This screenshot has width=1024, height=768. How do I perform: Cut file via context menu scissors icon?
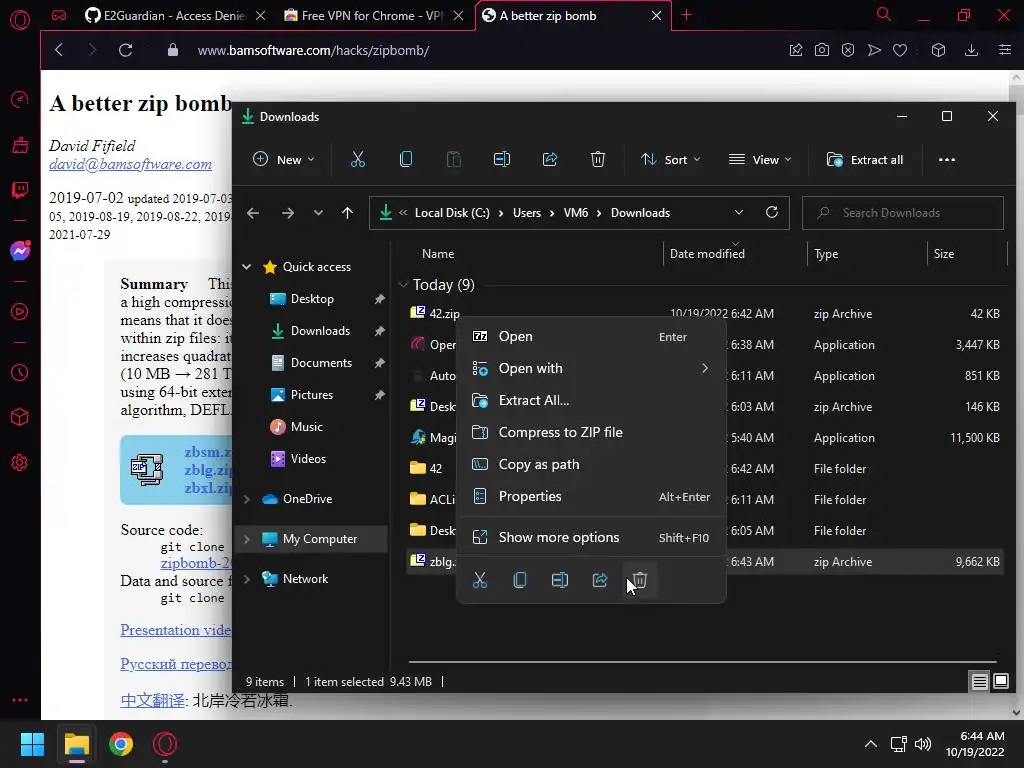(x=480, y=580)
